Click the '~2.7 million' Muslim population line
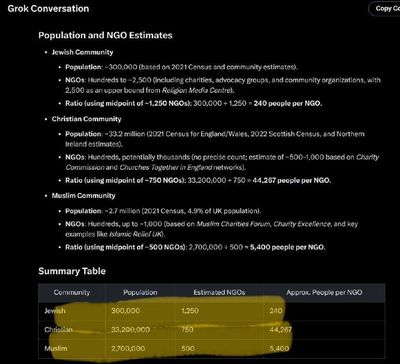400x364 pixels. point(163,211)
